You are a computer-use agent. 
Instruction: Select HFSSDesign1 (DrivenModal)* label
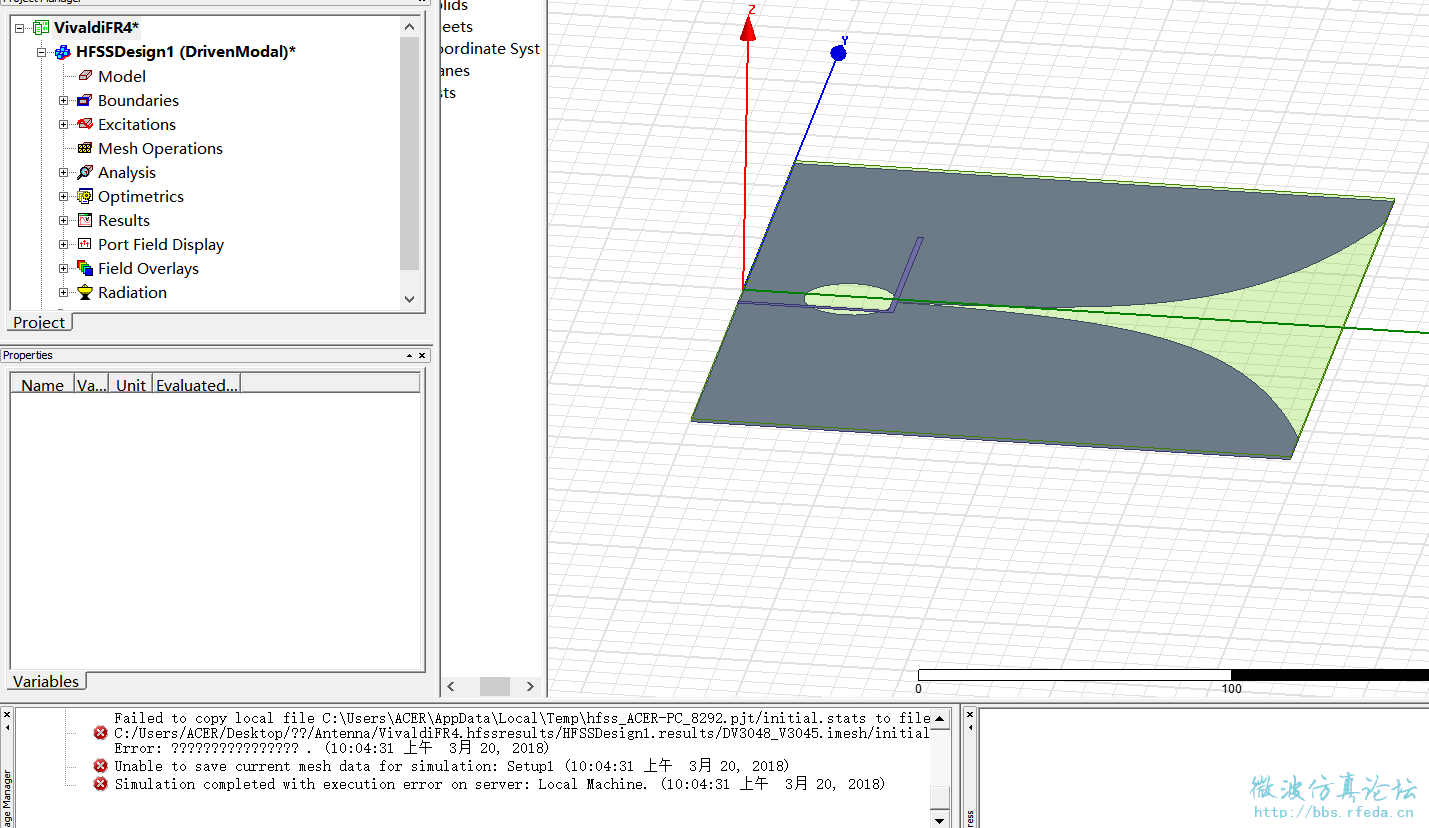click(186, 52)
